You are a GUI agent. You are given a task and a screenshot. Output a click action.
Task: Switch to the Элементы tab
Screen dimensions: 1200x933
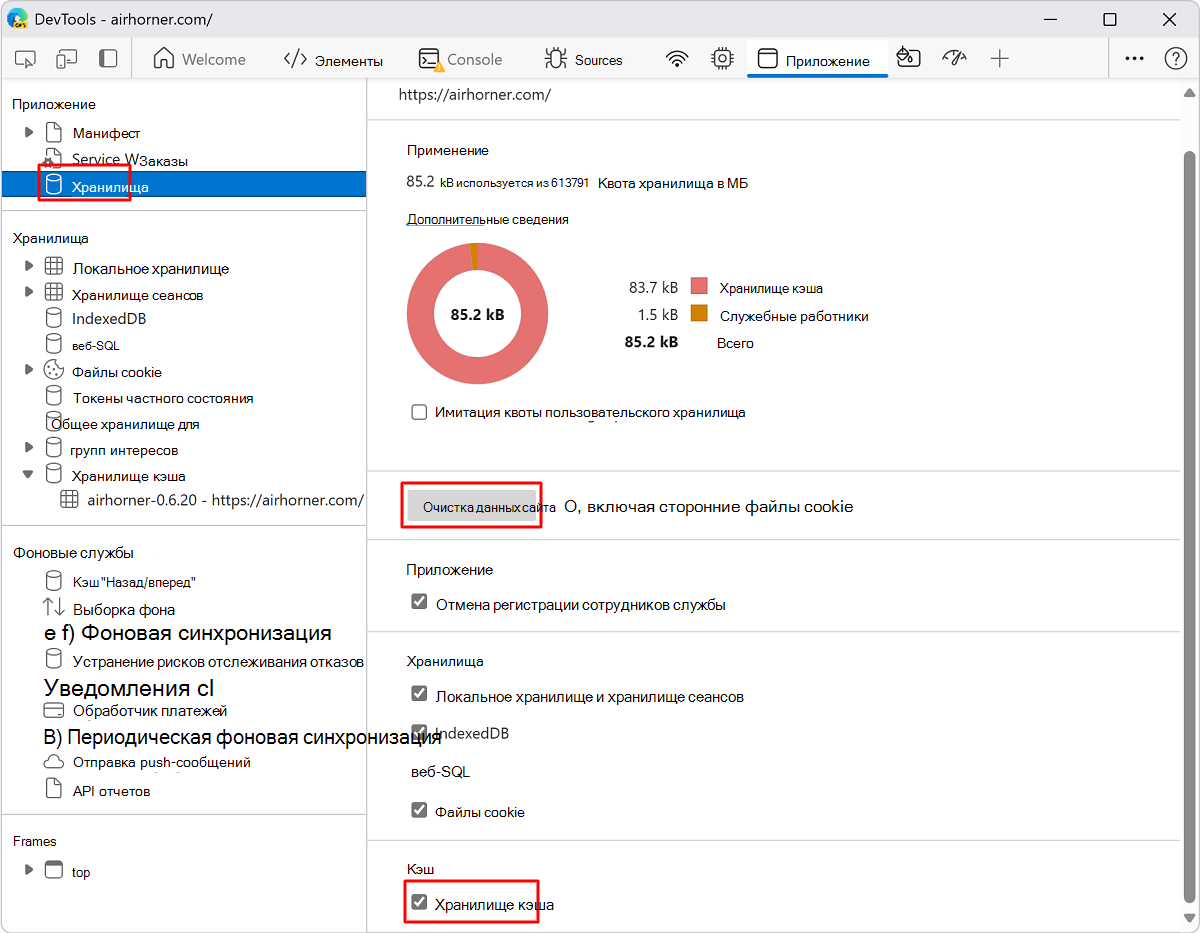(333, 59)
